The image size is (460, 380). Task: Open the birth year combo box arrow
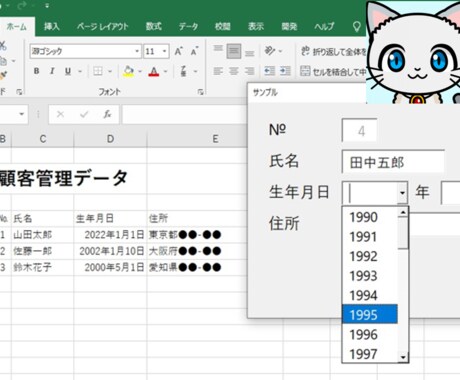(402, 192)
